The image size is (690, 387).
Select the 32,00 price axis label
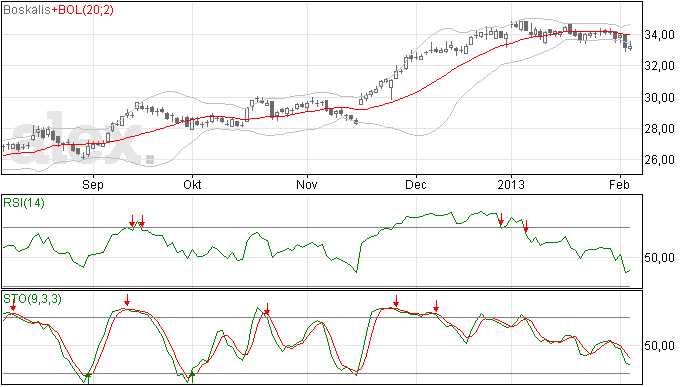pos(659,66)
